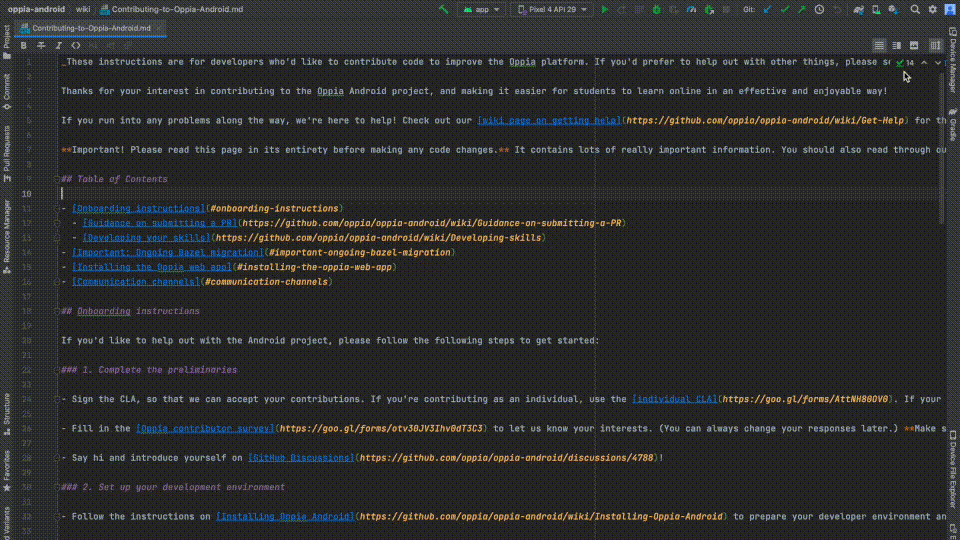960x540 pixels.
Task: Click the Make Project hammer icon
Action: click(x=444, y=9)
